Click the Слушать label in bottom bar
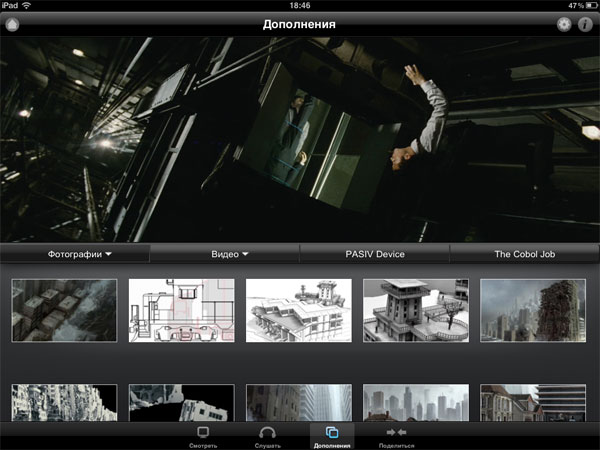Screen dimensions: 600x450 point(267,446)
